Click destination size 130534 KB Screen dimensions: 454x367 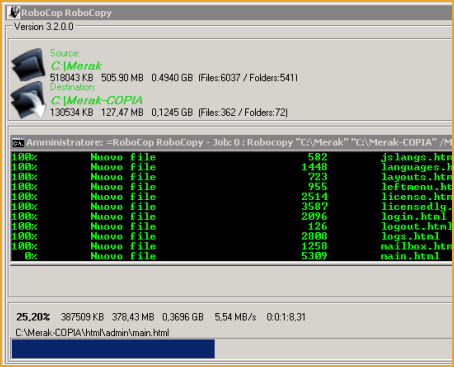(x=72, y=112)
